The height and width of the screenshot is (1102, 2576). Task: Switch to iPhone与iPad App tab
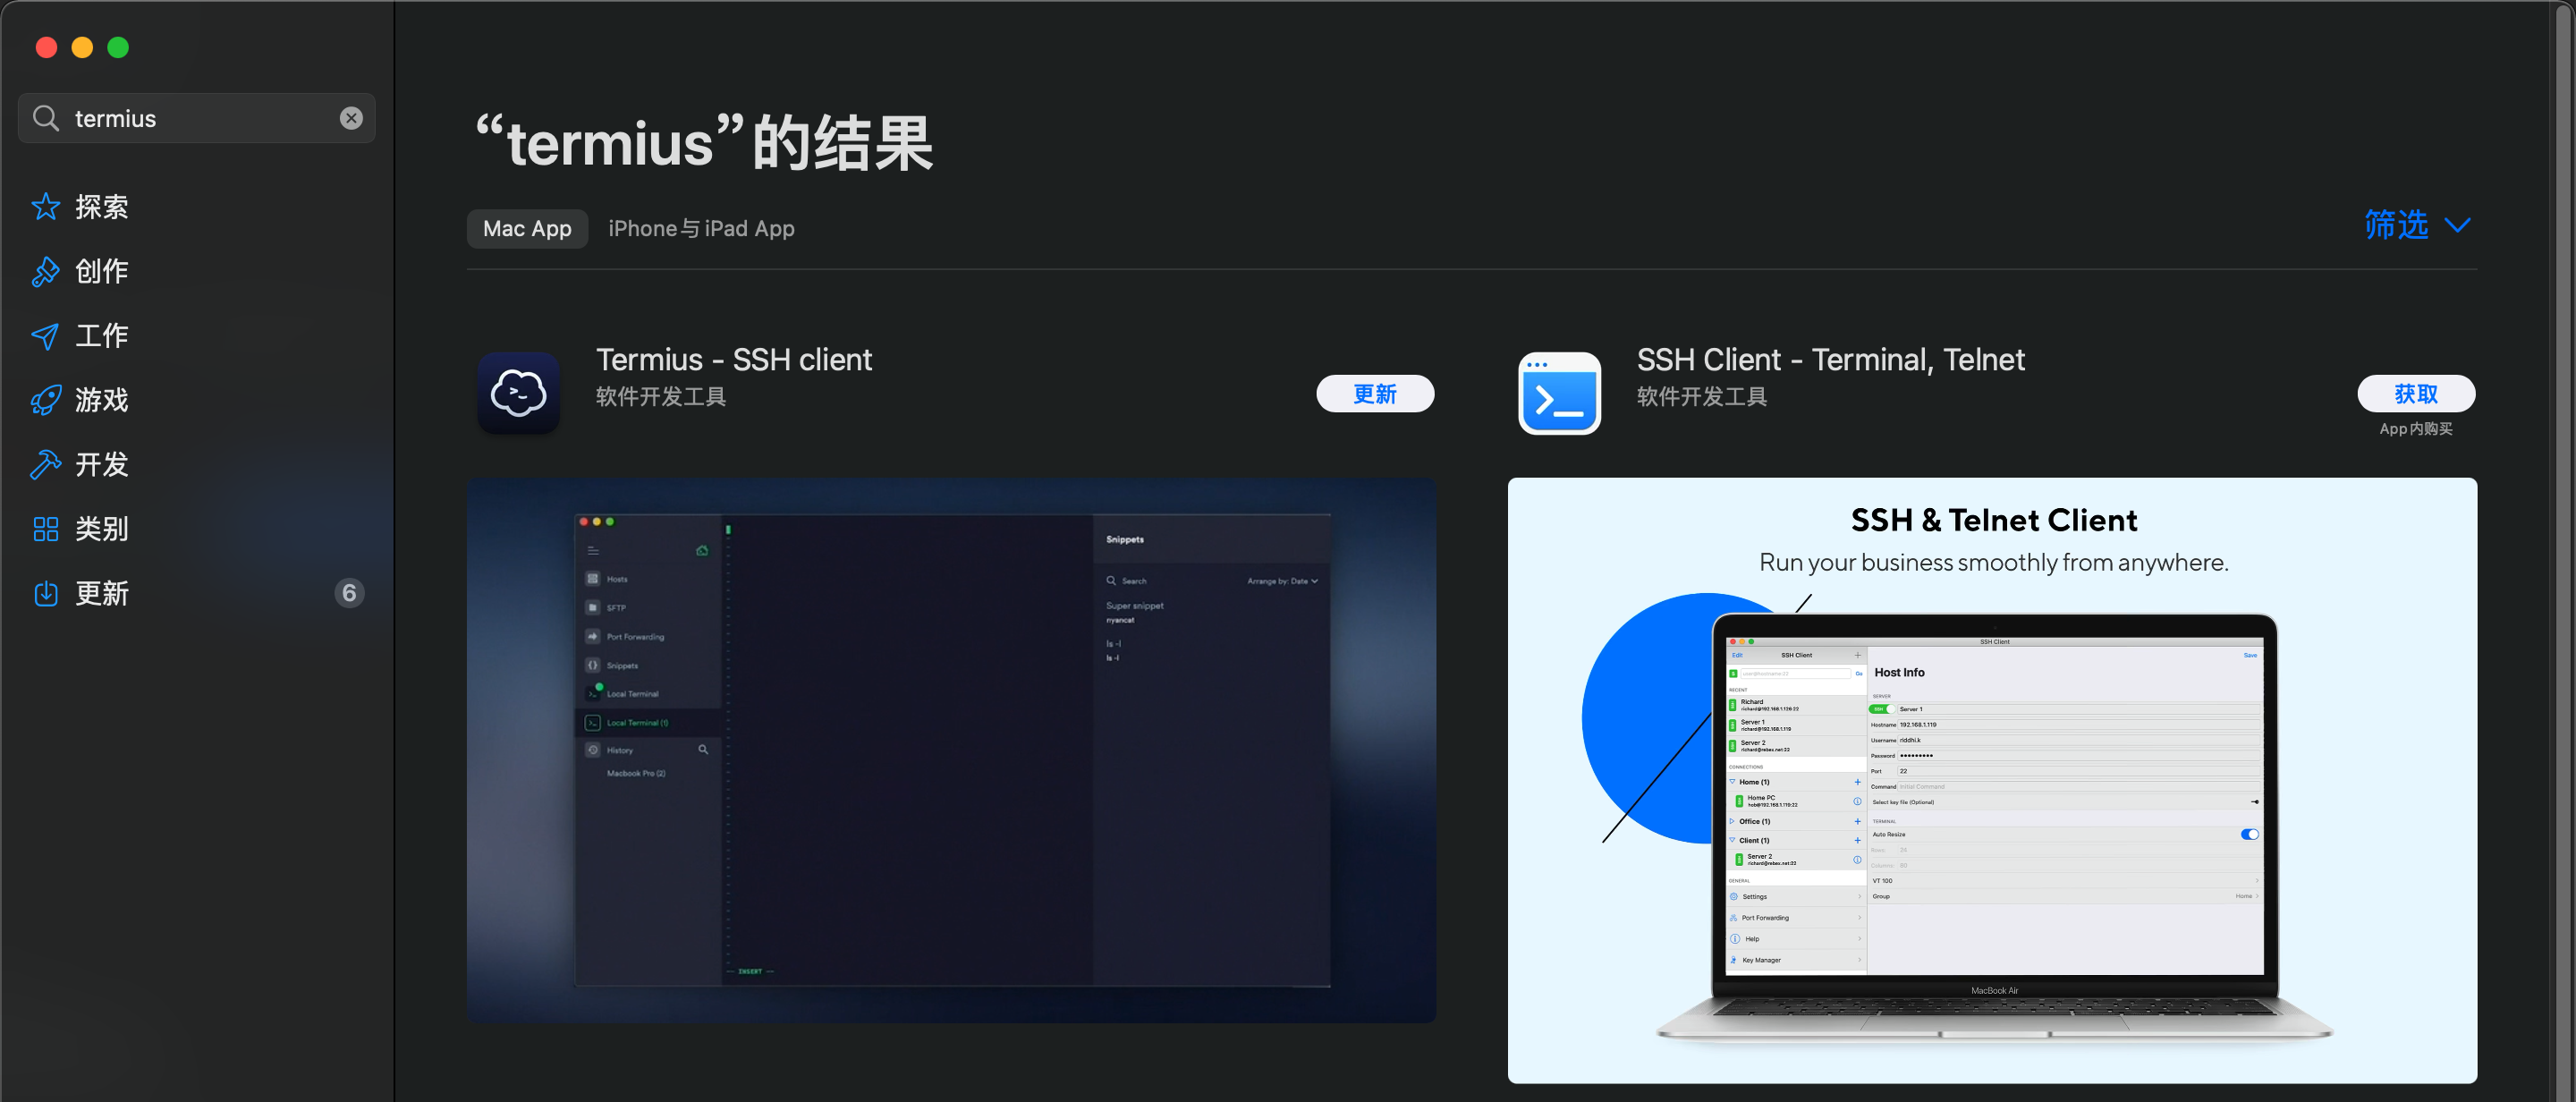[701, 229]
